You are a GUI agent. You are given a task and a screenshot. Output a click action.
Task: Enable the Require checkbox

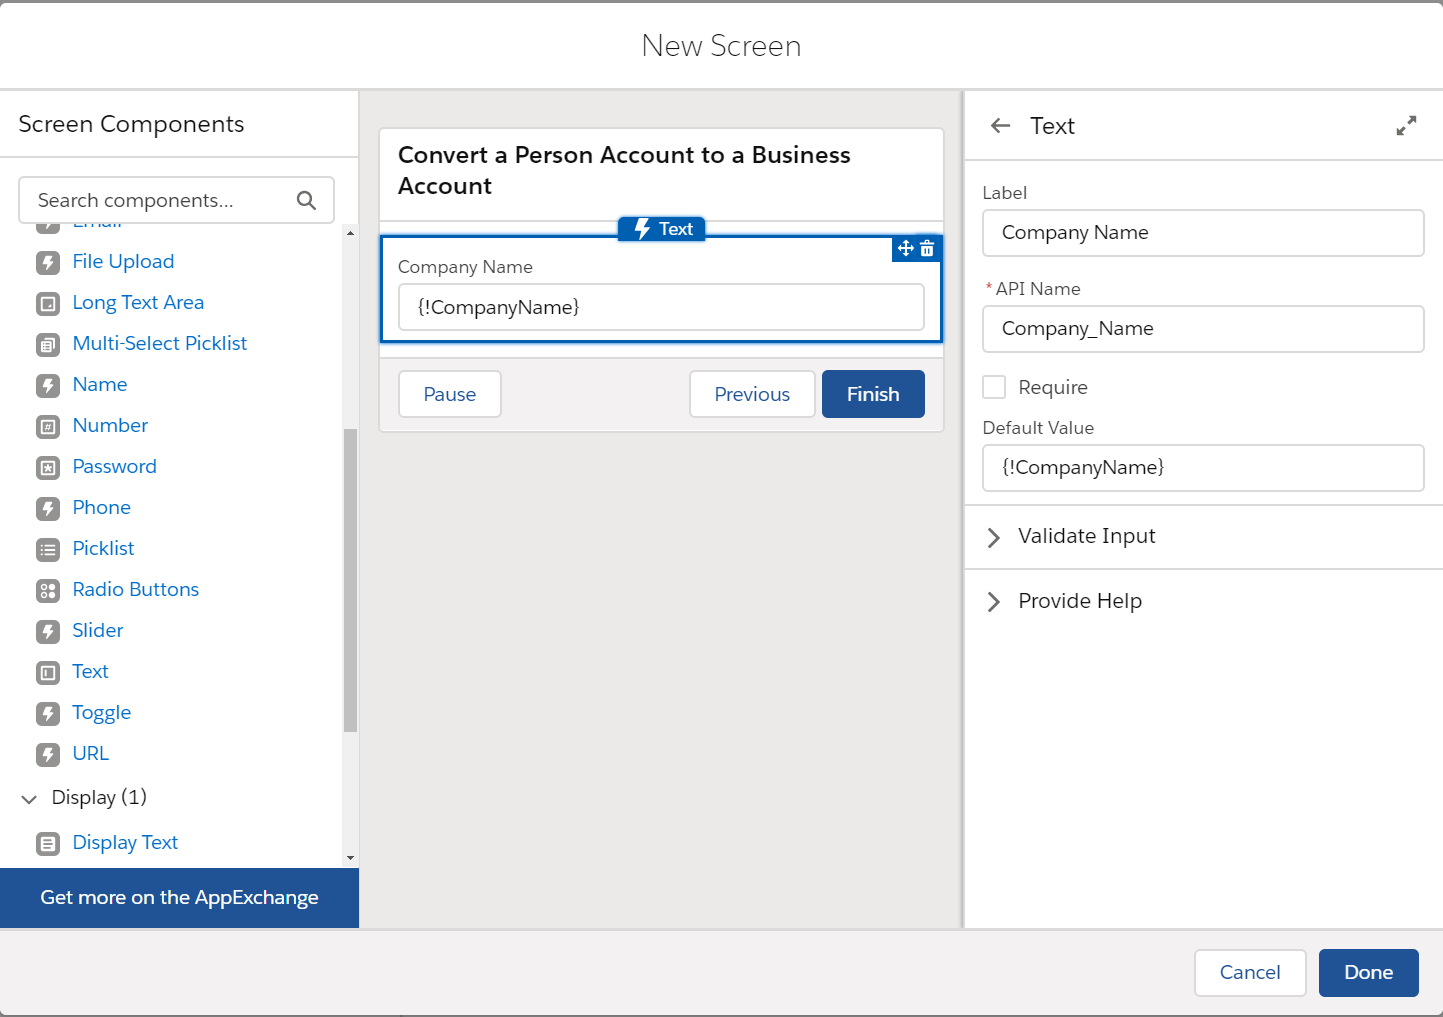(993, 387)
